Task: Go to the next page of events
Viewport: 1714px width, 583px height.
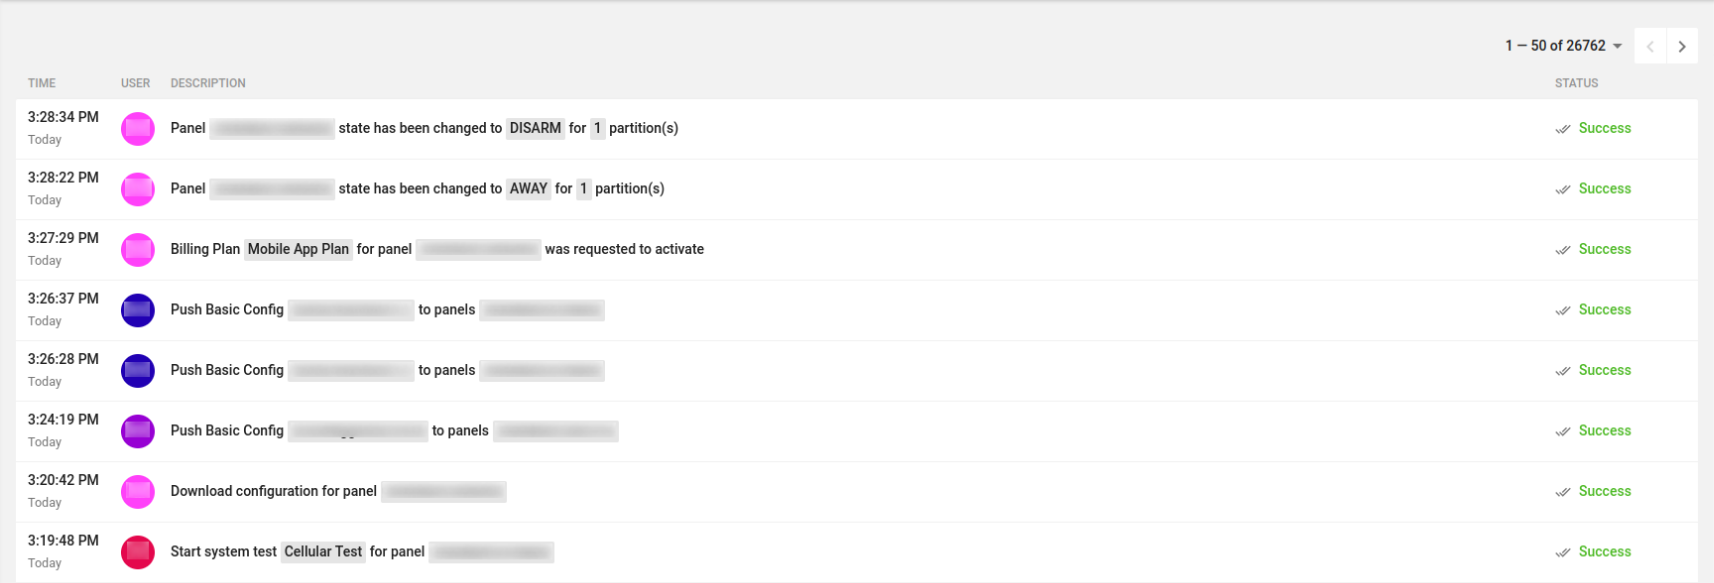Action: [x=1681, y=45]
